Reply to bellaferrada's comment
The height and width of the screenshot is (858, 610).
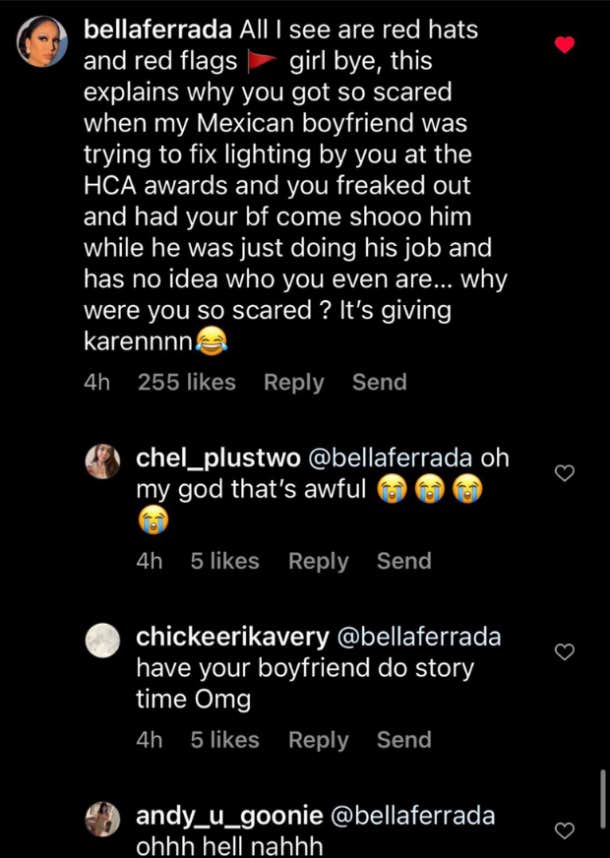click(294, 383)
